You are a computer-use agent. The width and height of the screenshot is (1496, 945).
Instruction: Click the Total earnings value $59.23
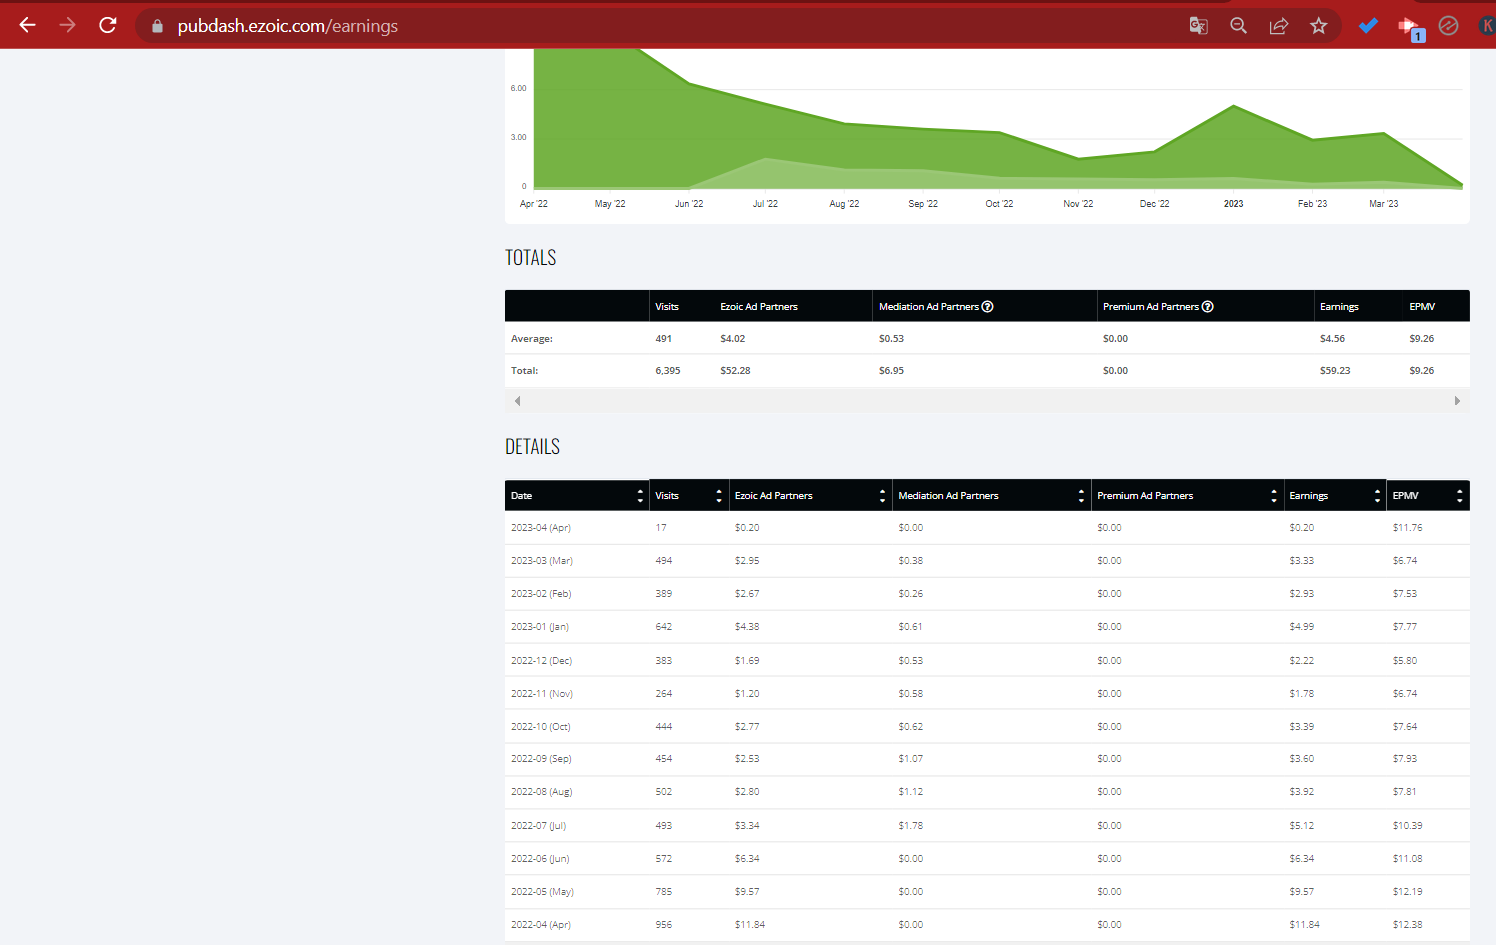click(x=1334, y=370)
